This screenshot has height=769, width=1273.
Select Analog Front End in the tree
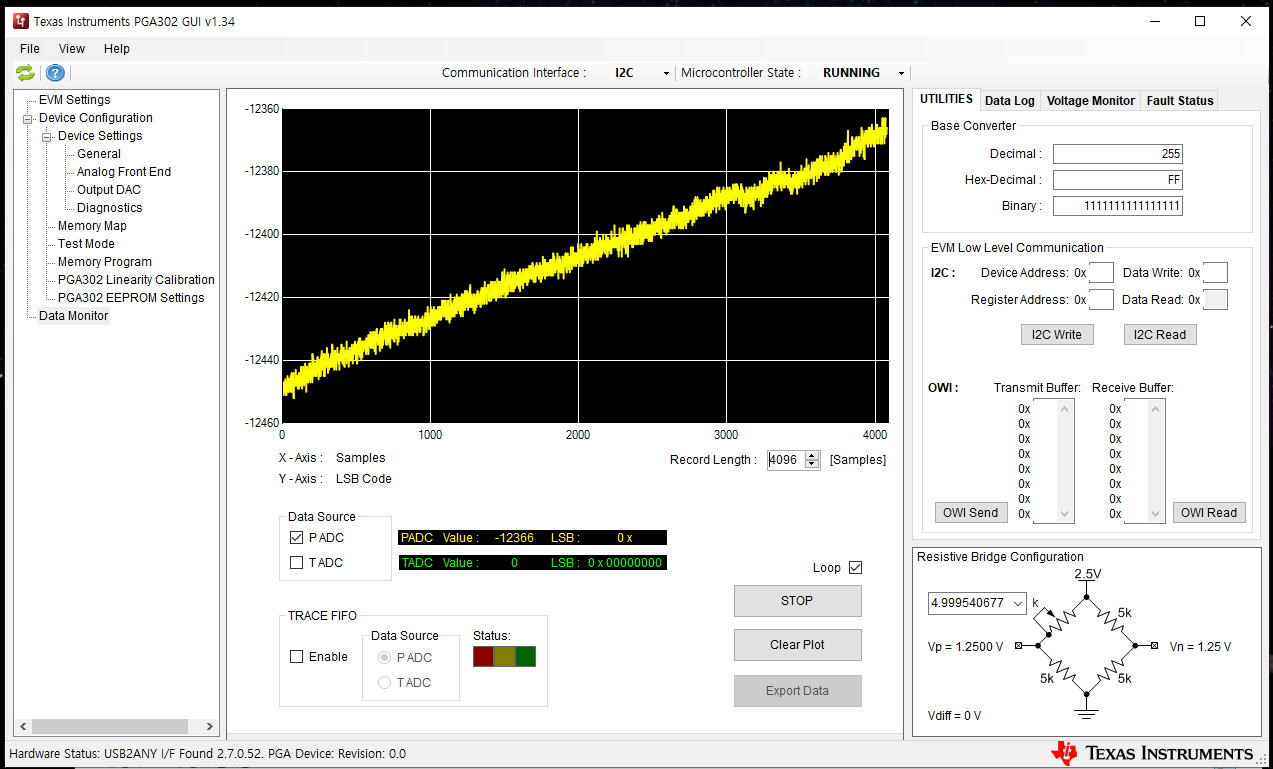[124, 172]
